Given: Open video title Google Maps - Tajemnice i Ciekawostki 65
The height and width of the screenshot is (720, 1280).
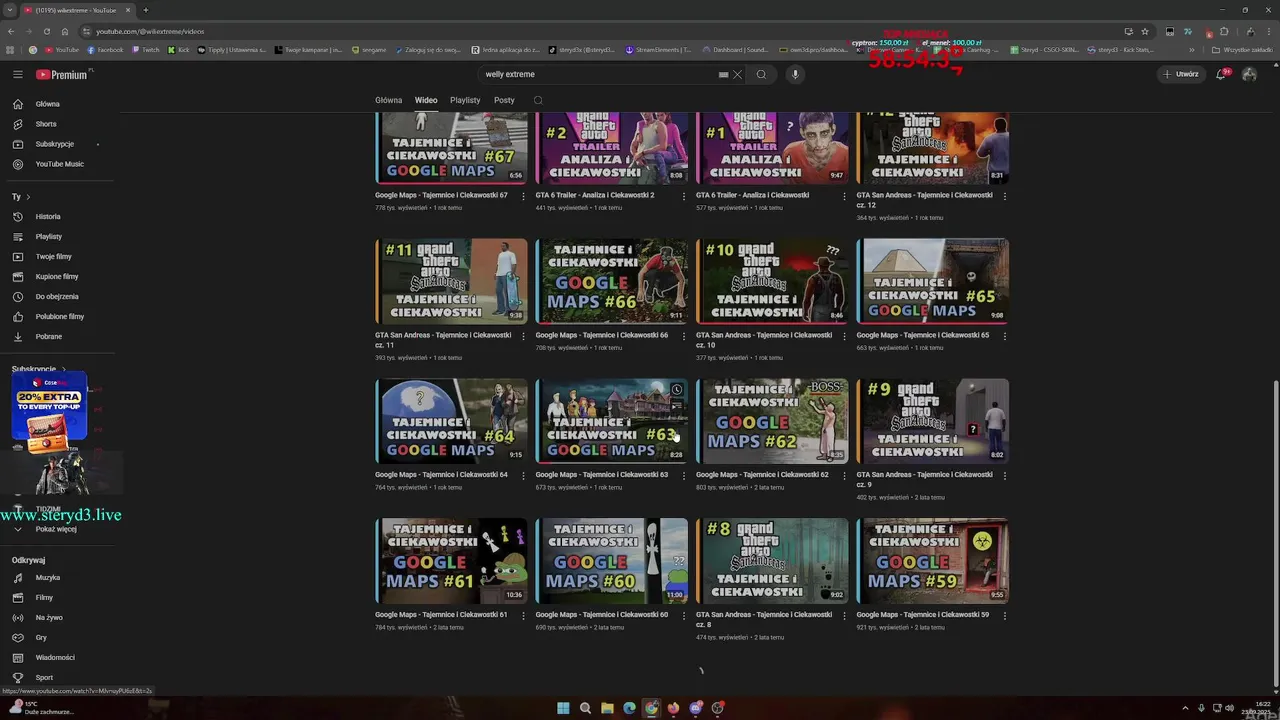Looking at the screenshot, I should click(922, 335).
